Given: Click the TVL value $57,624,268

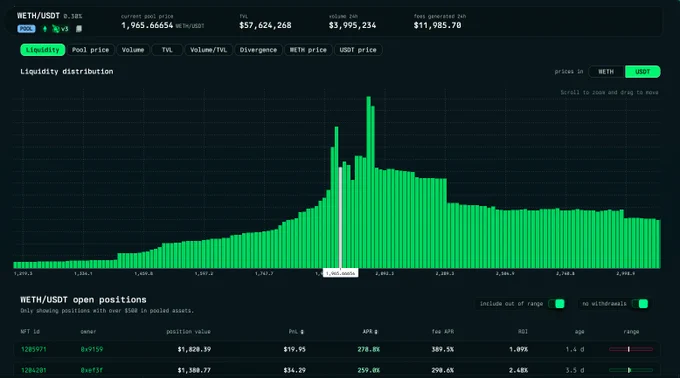Looking at the screenshot, I should click(x=265, y=26).
